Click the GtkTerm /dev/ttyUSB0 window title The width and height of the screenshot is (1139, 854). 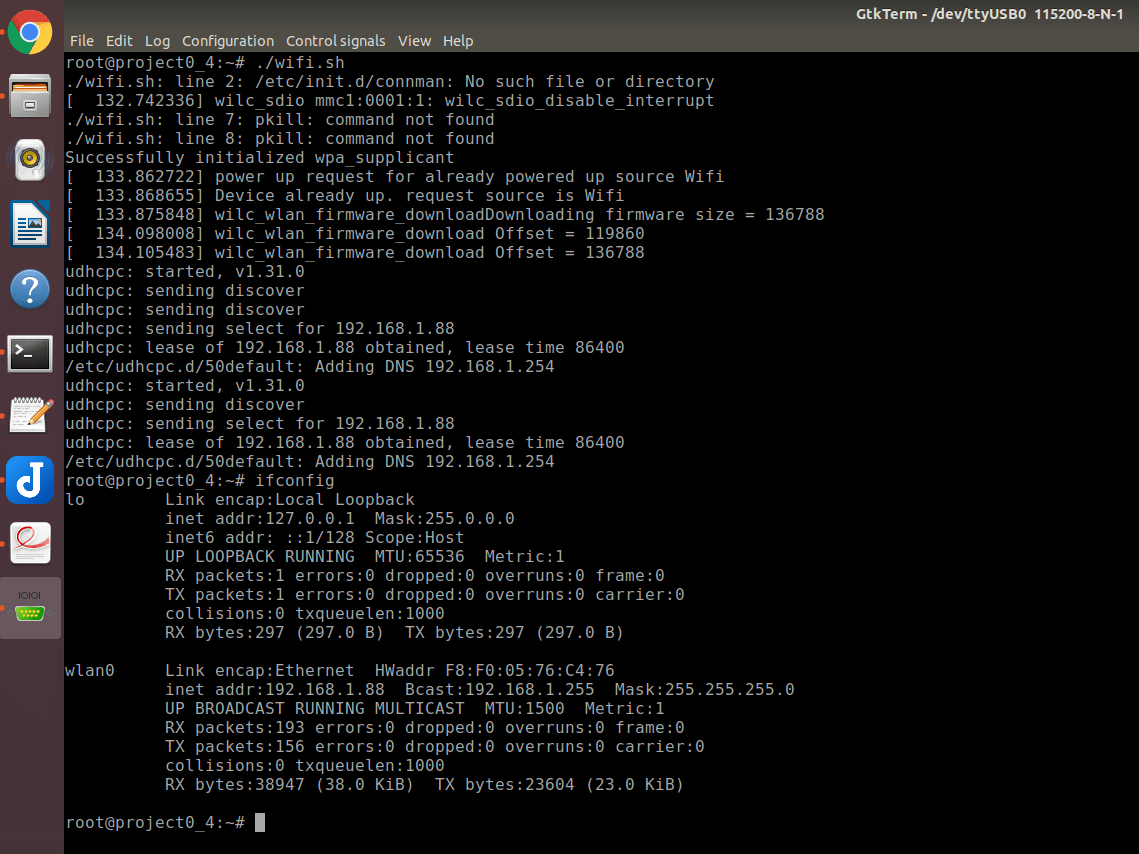click(x=989, y=14)
